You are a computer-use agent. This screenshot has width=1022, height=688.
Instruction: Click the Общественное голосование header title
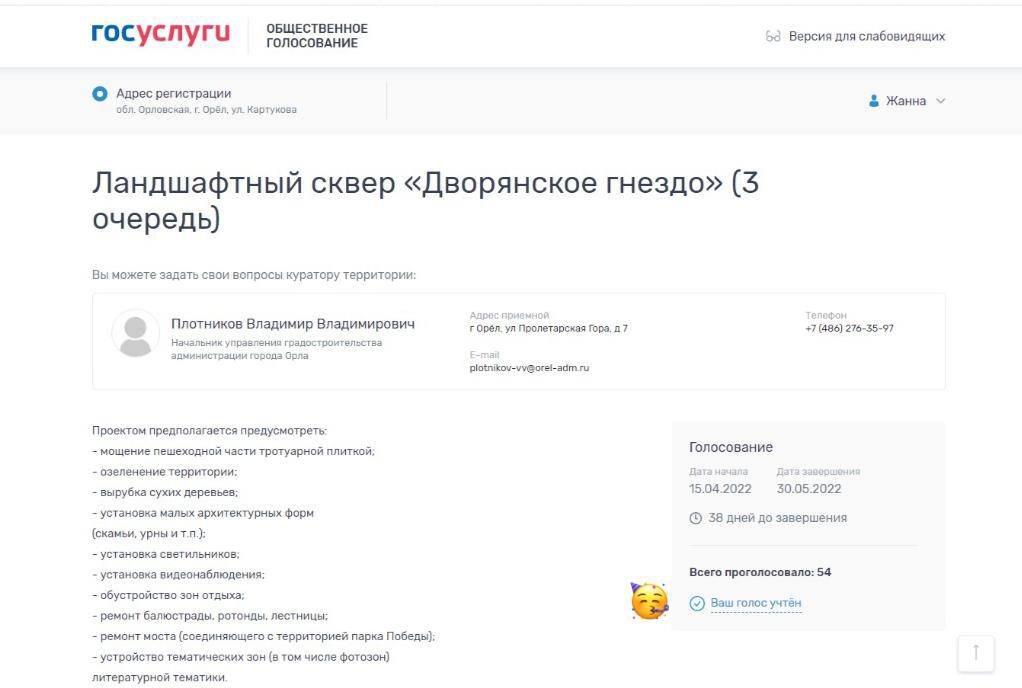(317, 36)
